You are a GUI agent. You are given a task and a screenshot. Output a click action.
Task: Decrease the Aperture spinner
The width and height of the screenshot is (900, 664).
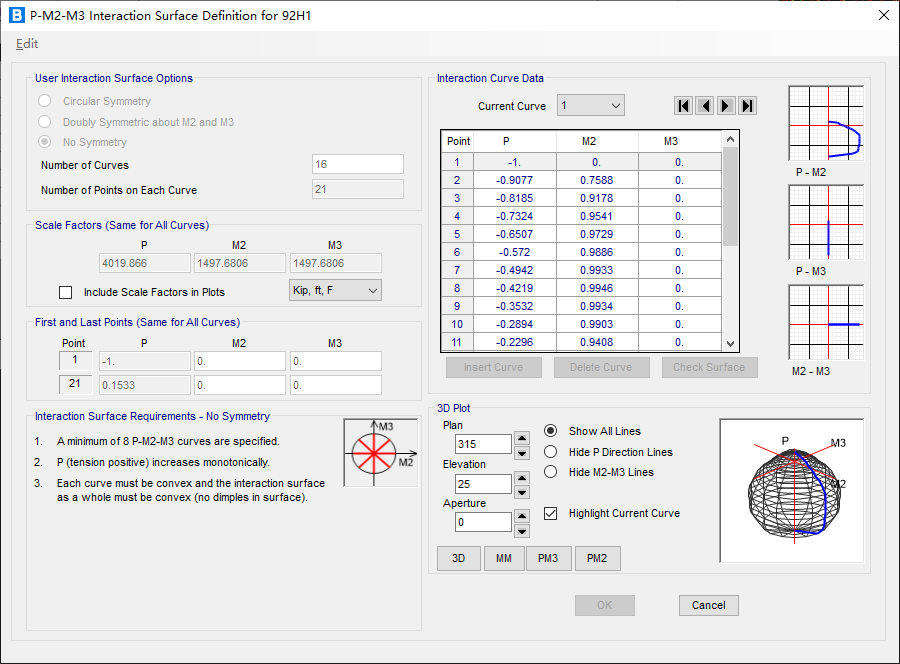(x=522, y=531)
